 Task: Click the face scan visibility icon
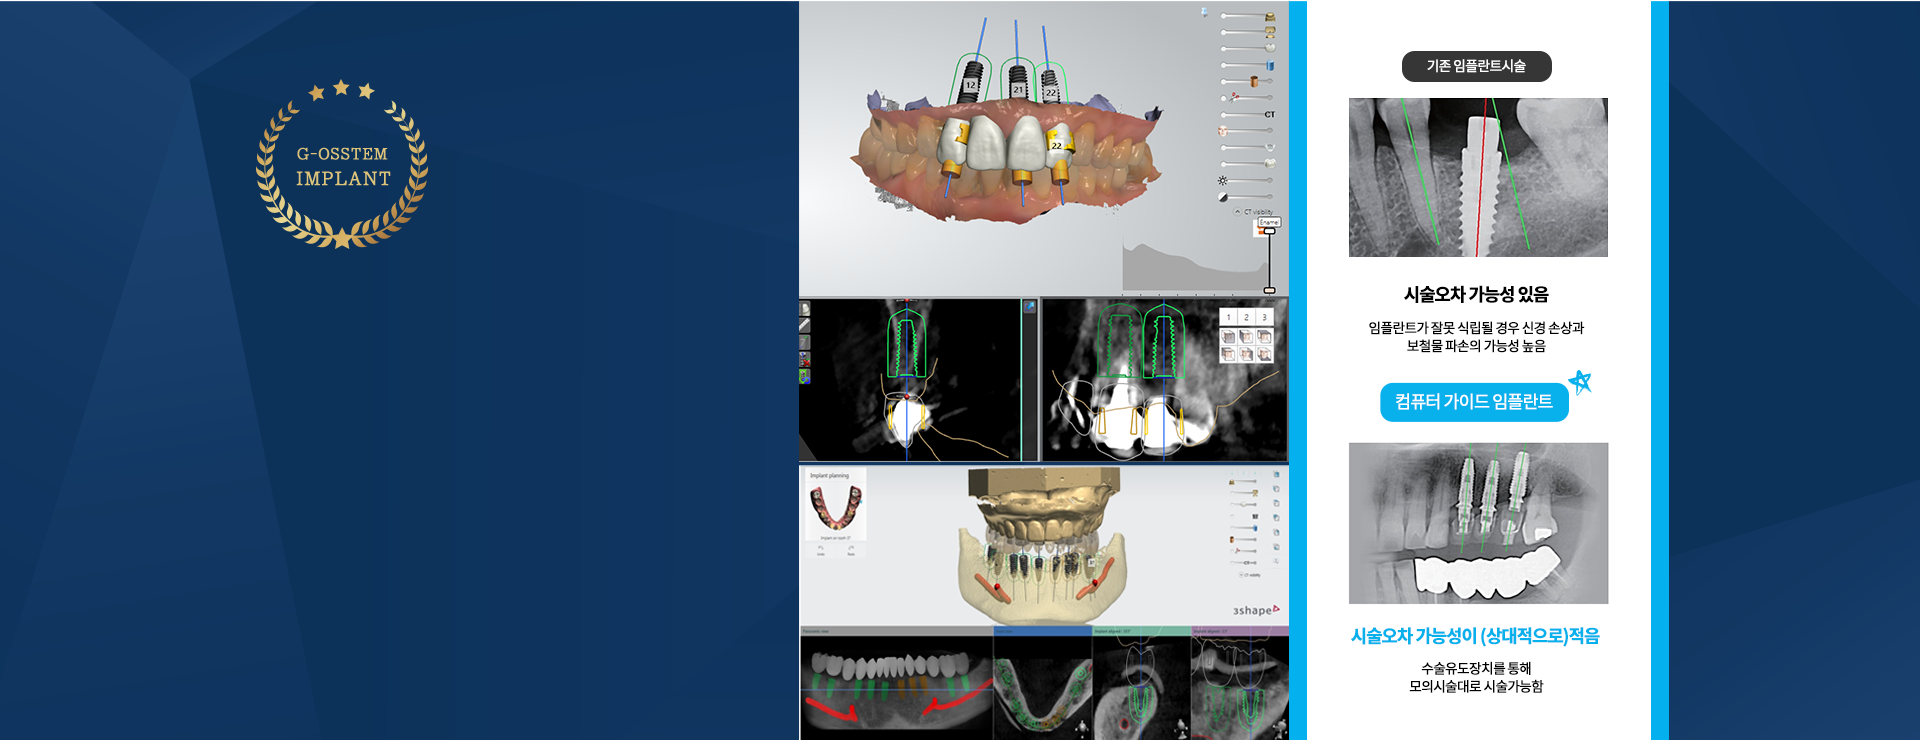1222,131
